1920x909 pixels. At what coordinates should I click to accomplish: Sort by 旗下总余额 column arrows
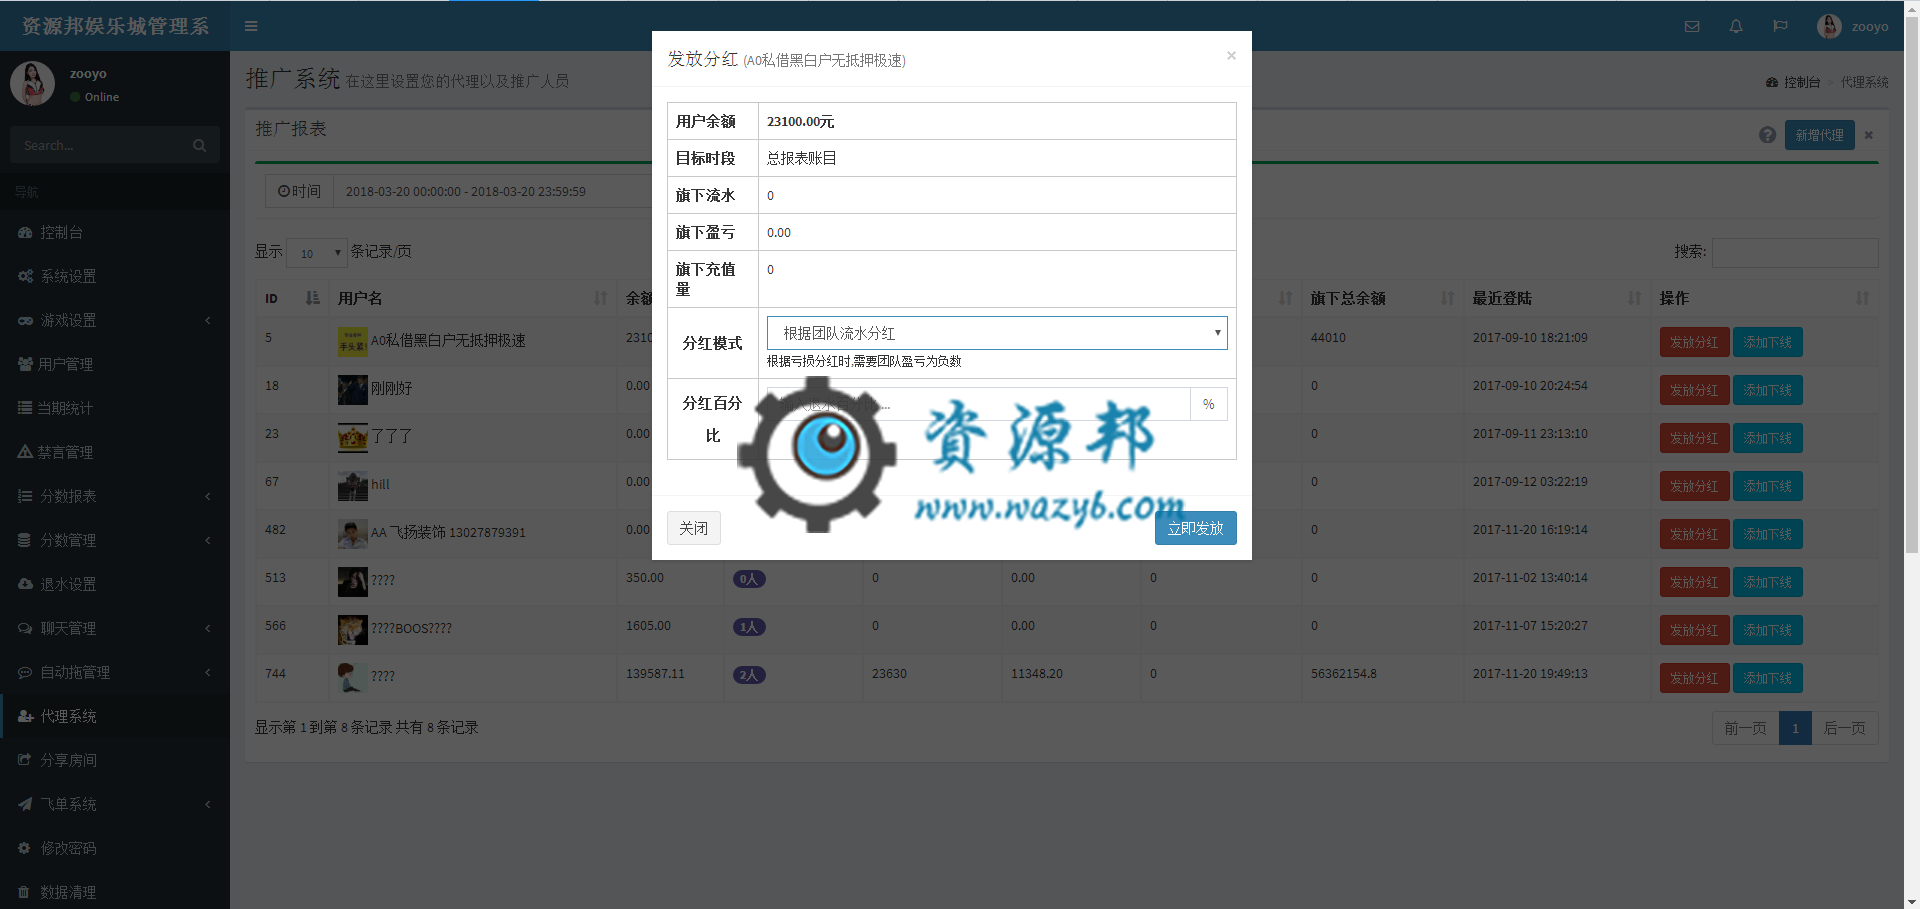pyautogui.click(x=1447, y=298)
